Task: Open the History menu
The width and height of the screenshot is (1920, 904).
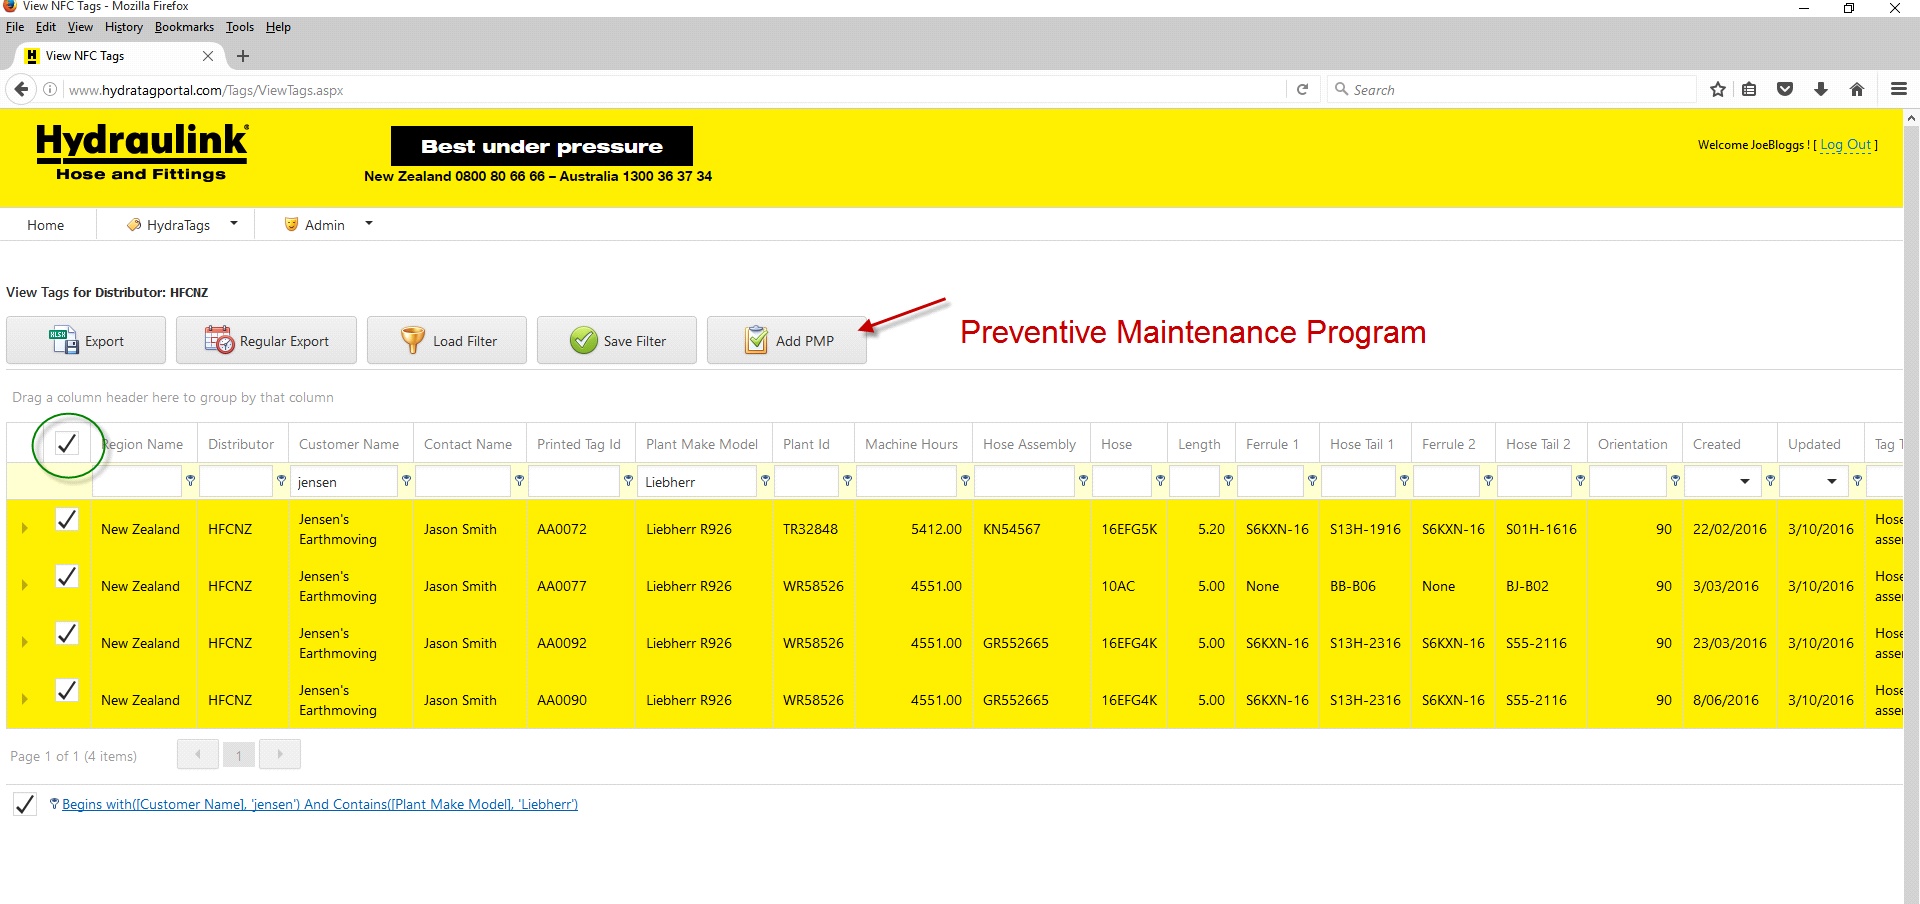Action: pos(124,27)
